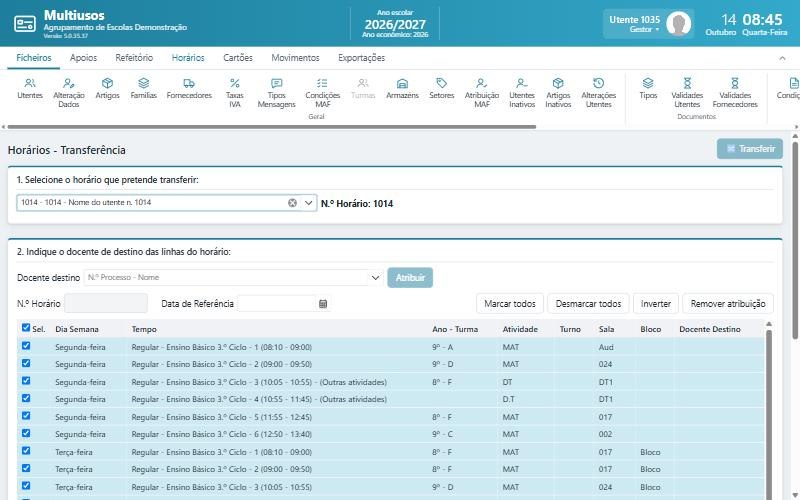Click the Atribuir button
800x500 pixels.
(x=410, y=278)
